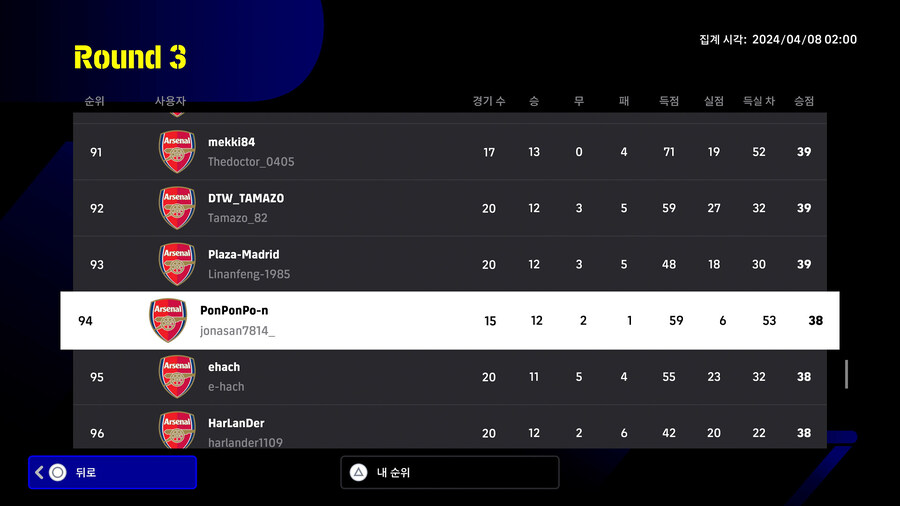Screen dimensions: 900x506
Task: Click Arsenal crest beside Plaza-Madrid
Action: [x=177, y=264]
